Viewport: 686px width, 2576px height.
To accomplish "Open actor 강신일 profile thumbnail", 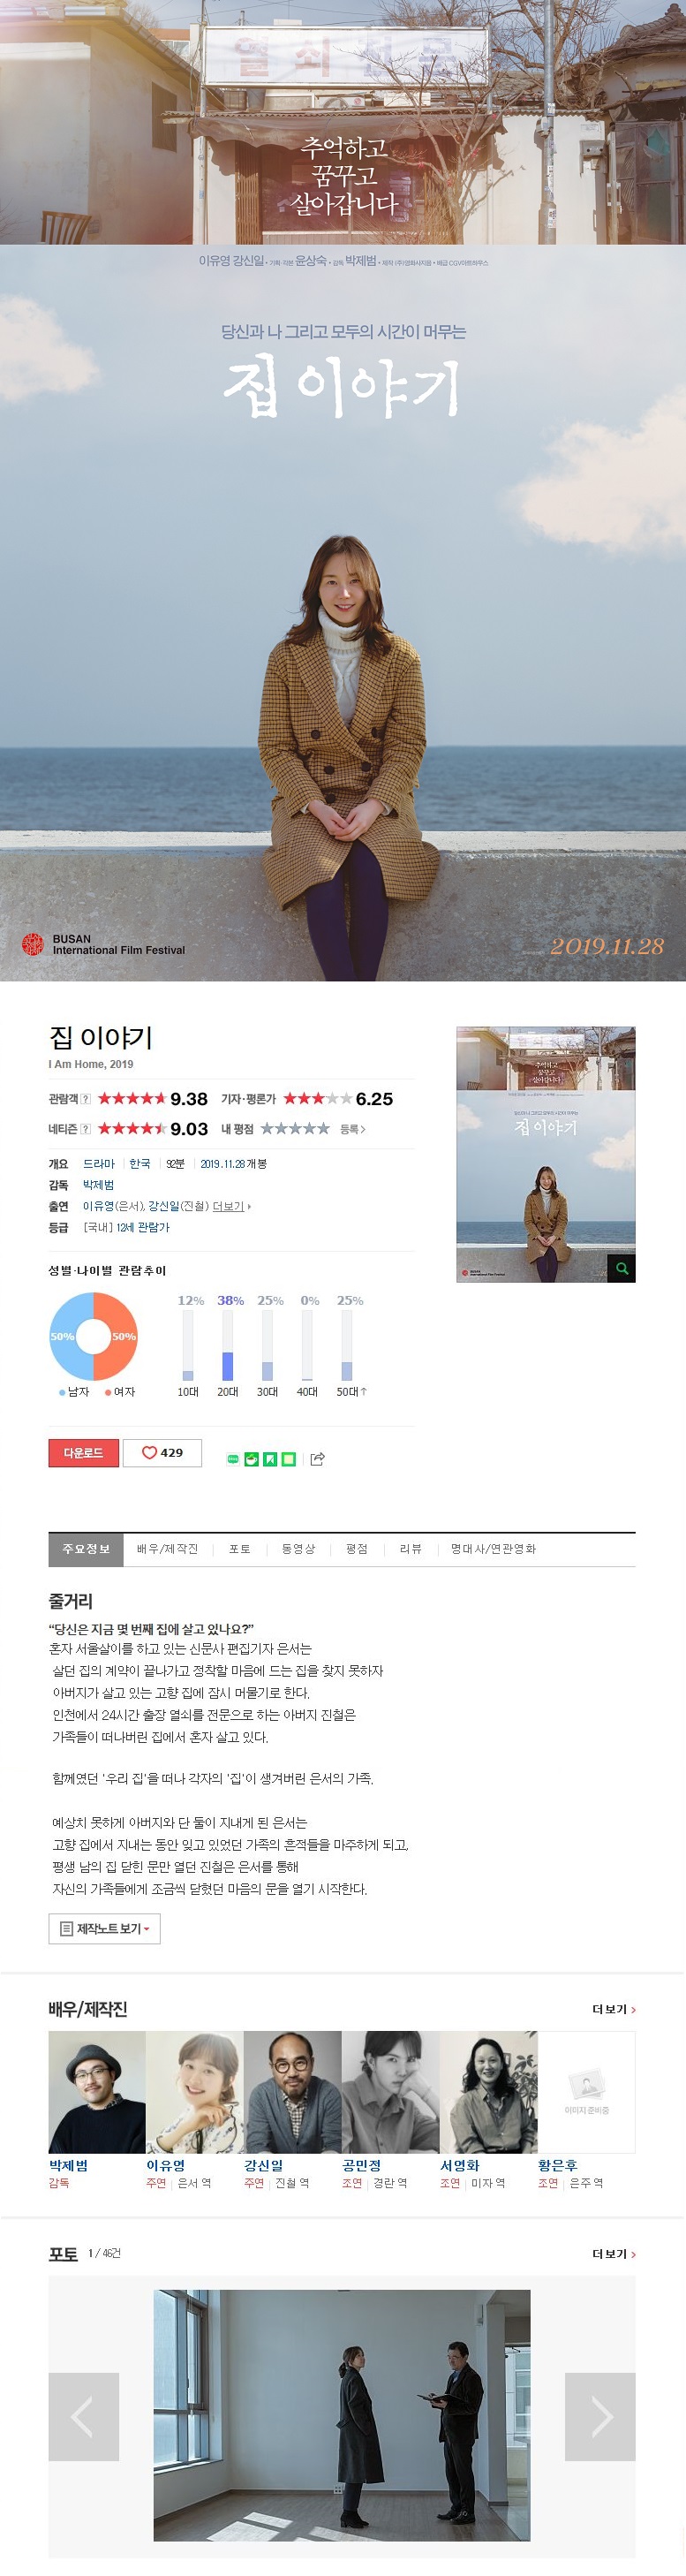I will tap(292, 2092).
